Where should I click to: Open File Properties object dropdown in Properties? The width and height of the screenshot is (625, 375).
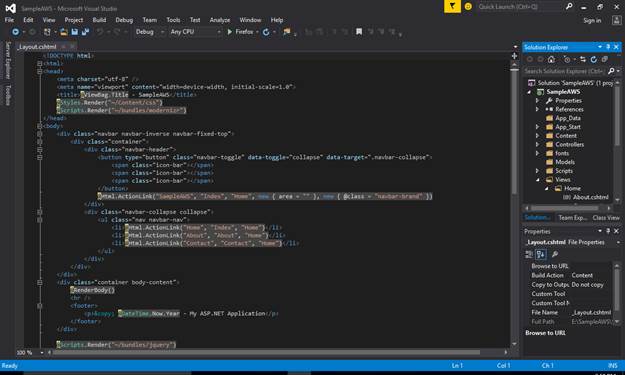click(618, 242)
